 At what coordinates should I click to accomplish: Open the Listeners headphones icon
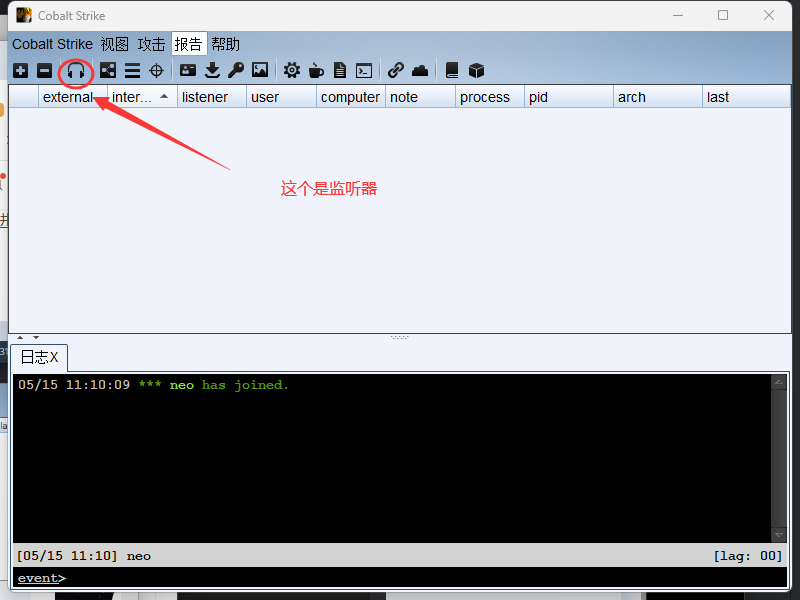click(76, 70)
